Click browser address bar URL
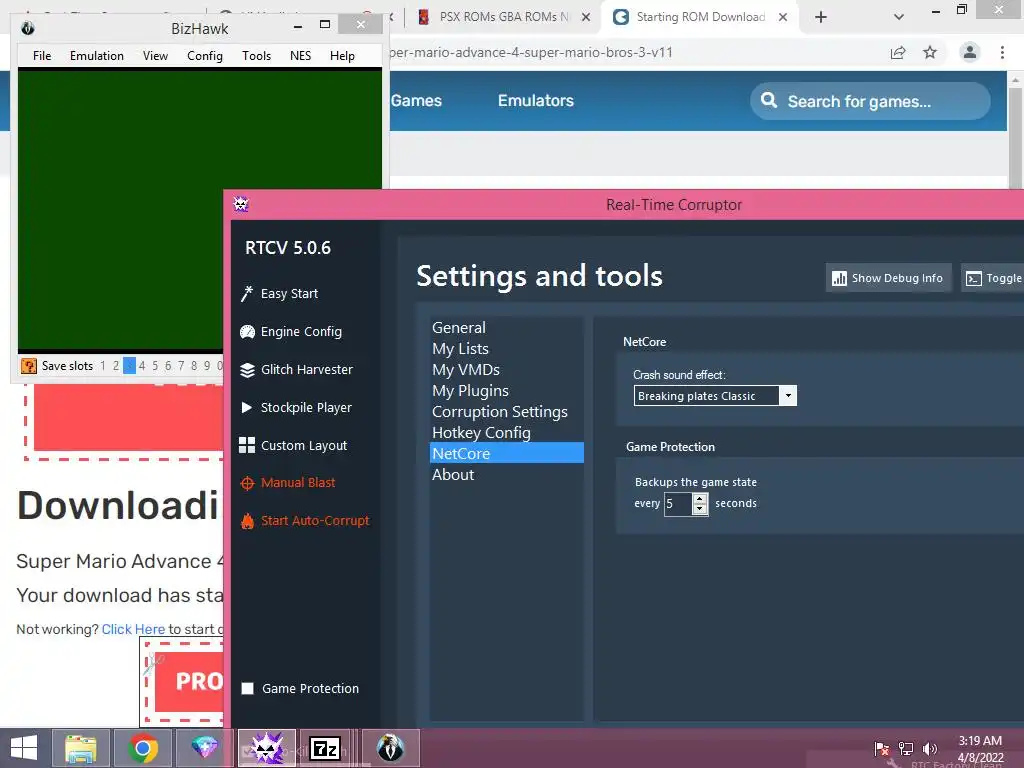Screen dimensions: 1024x768 530,52
